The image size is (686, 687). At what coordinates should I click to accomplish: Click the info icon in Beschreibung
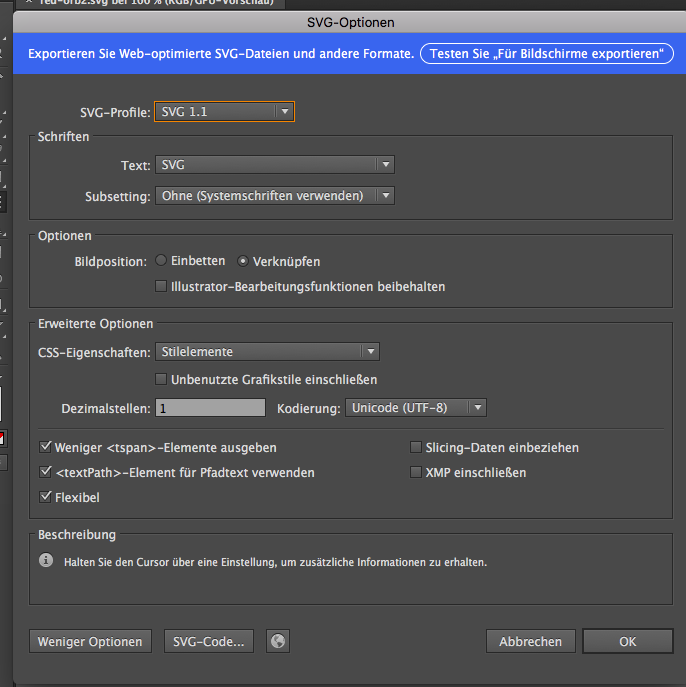pyautogui.click(x=46, y=562)
